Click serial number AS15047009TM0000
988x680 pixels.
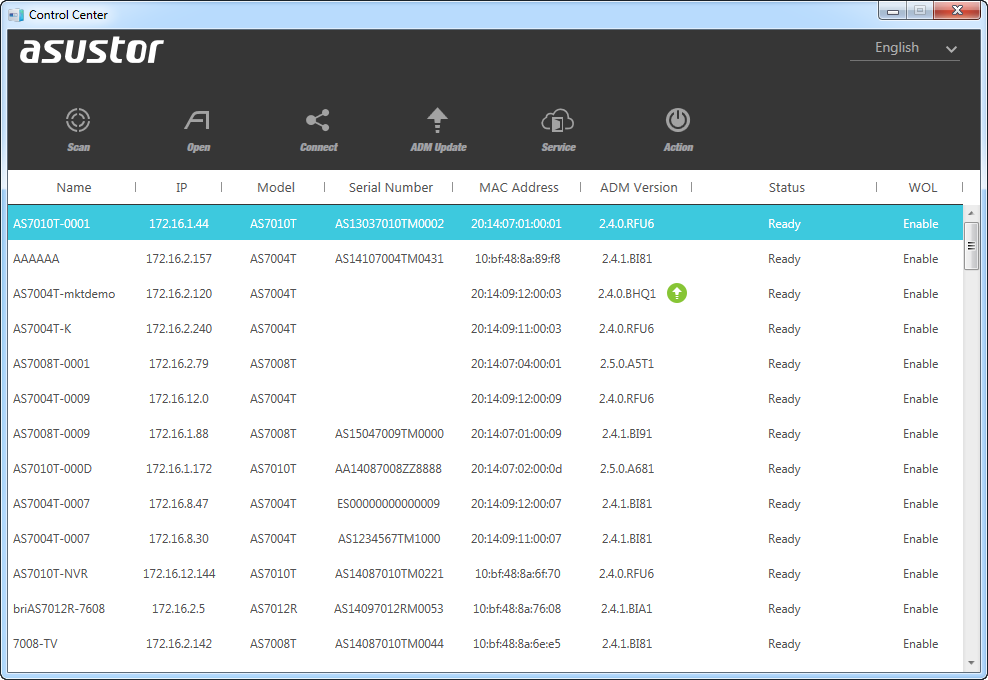[389, 434]
